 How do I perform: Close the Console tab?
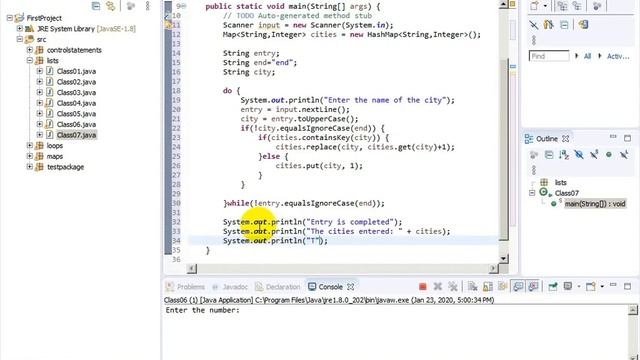click(350, 287)
